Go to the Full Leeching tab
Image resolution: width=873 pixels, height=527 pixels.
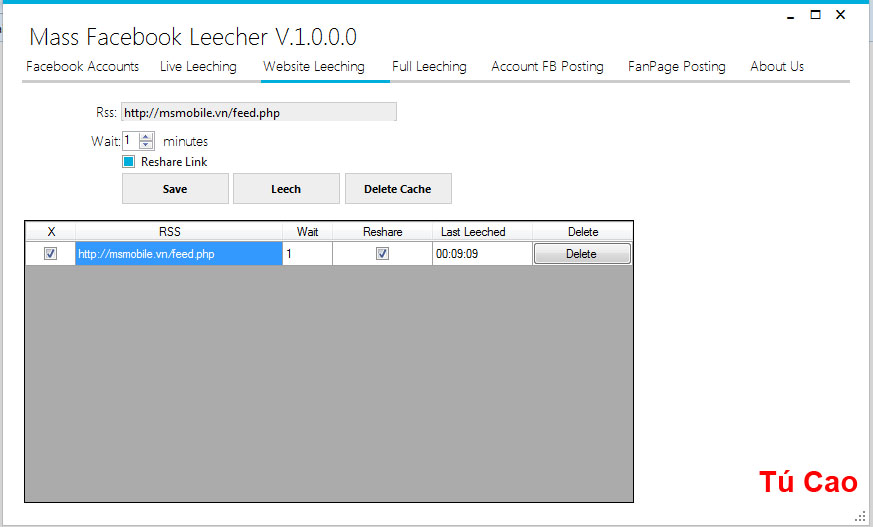(429, 66)
